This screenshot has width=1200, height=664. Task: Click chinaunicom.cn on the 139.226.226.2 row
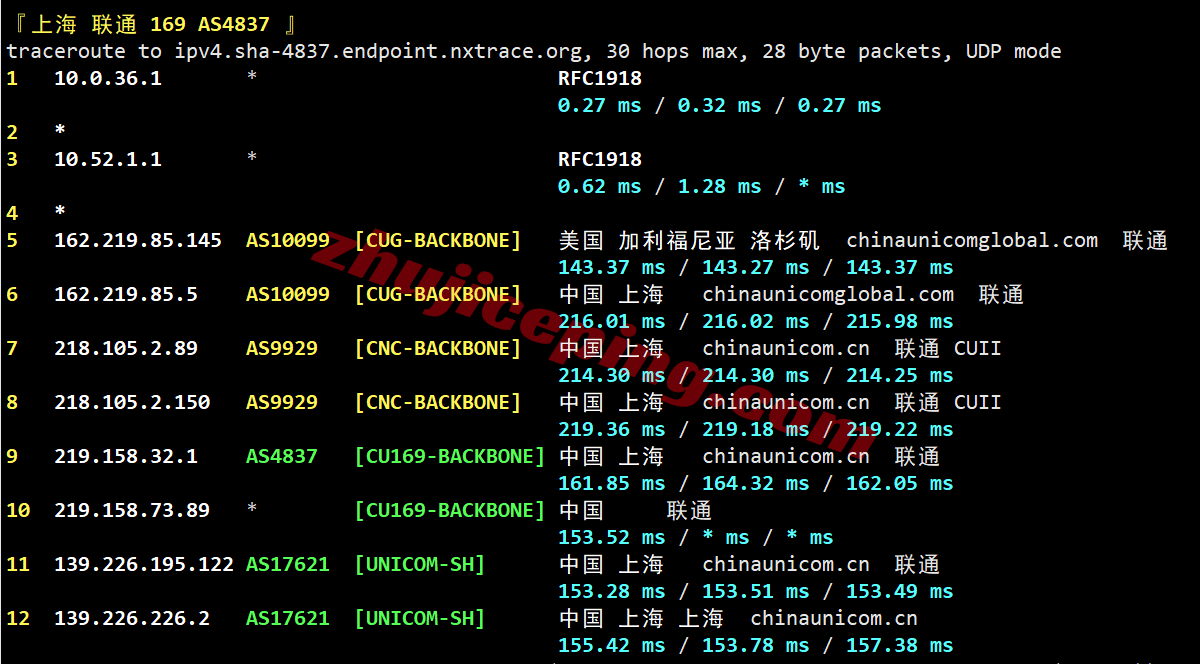[x=834, y=618]
